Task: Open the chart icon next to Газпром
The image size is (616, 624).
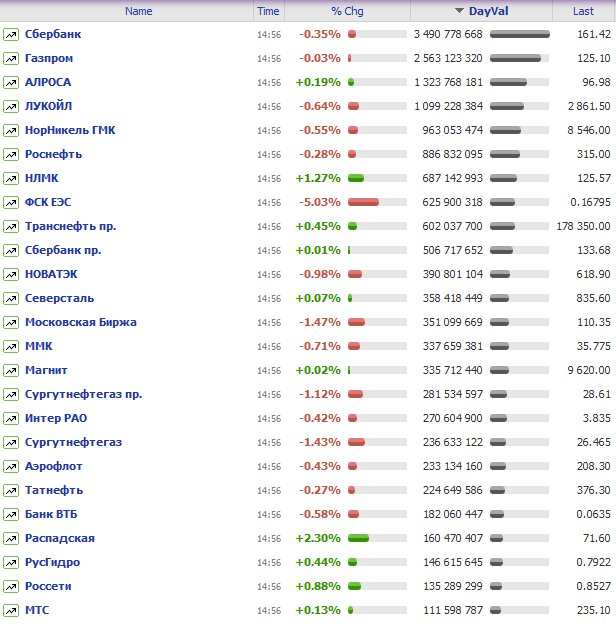Action: (11, 58)
